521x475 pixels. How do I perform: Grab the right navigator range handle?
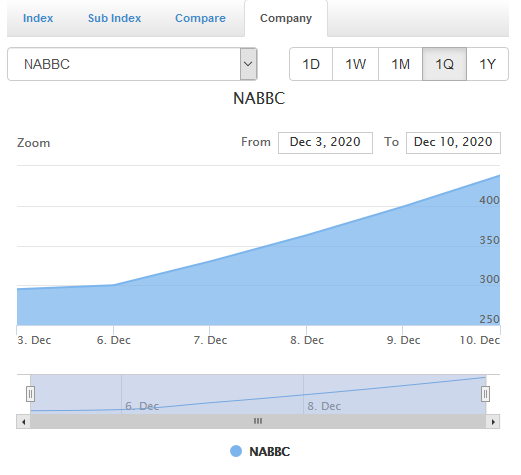(485, 394)
